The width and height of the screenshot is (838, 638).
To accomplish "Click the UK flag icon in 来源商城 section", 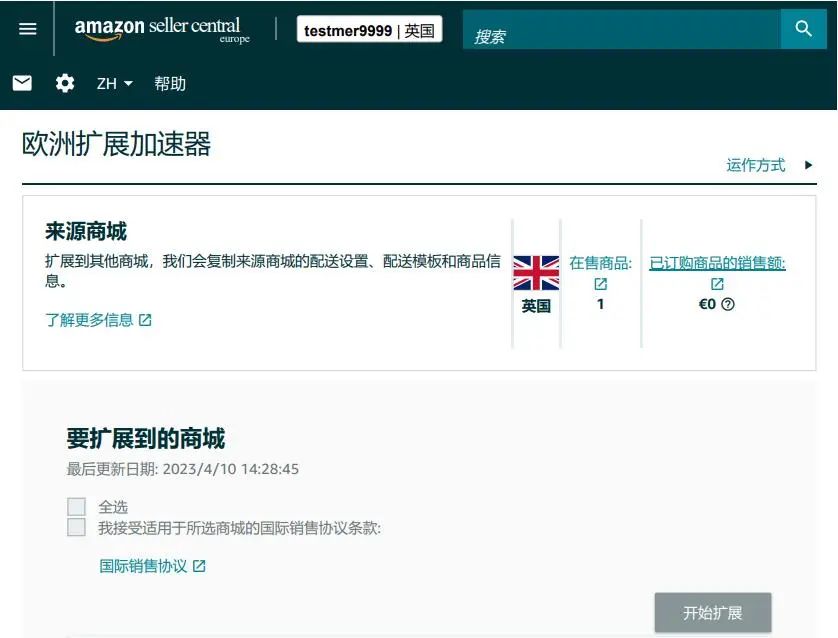I will pos(536,271).
